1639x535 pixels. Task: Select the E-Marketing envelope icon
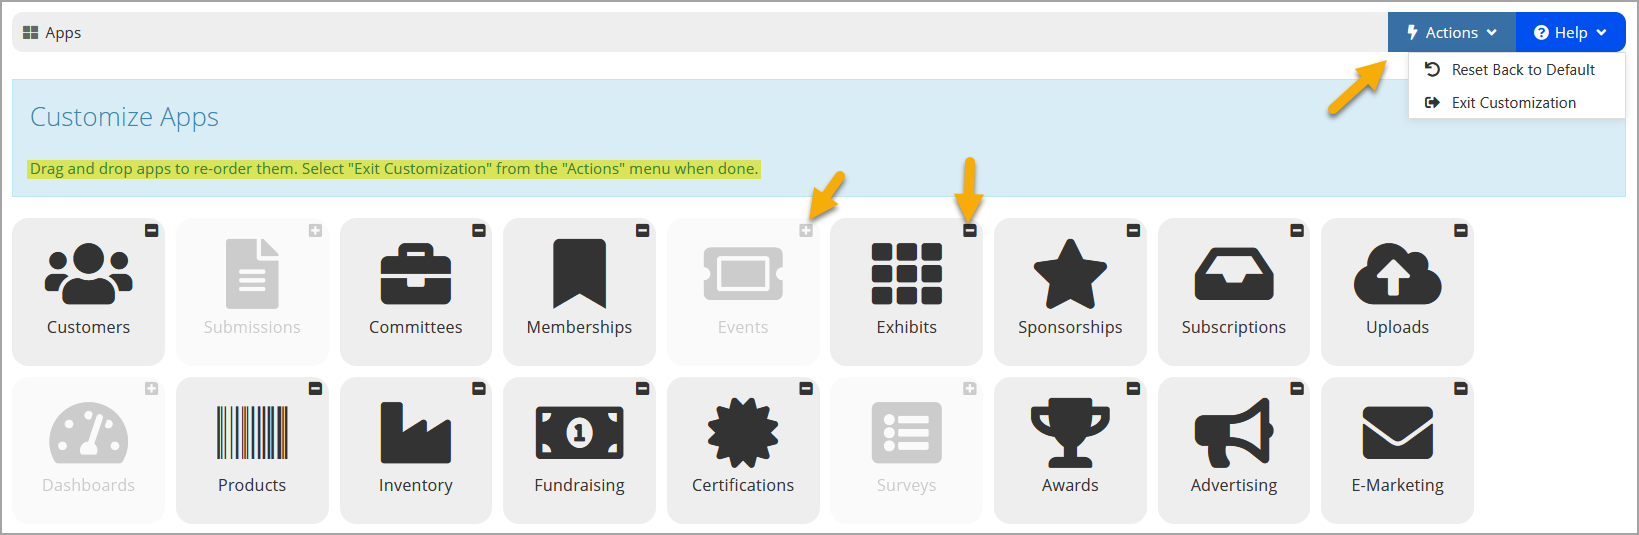click(x=1398, y=432)
